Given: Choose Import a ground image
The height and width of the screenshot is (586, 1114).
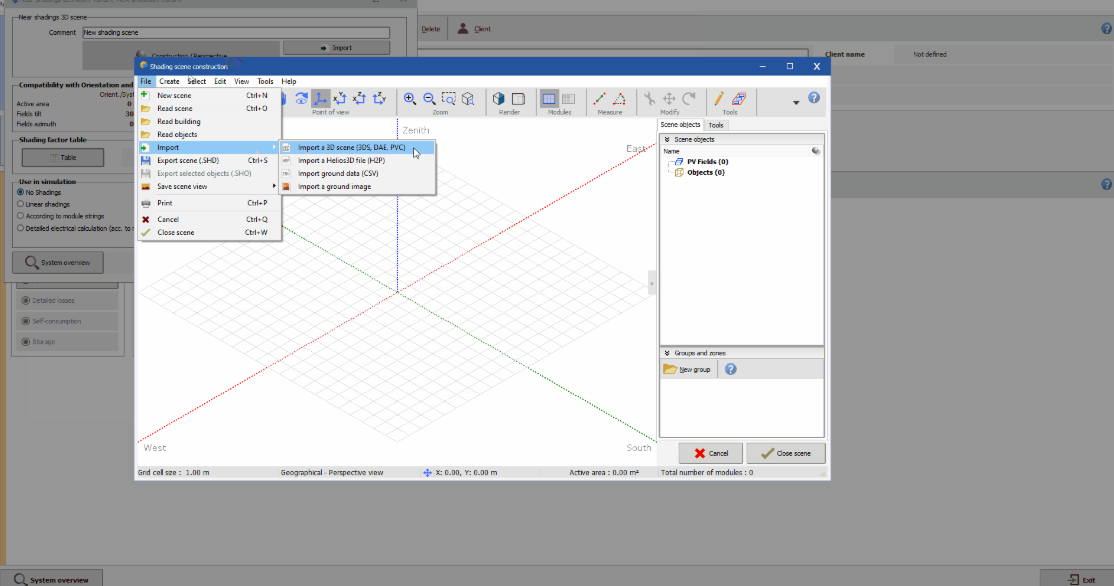Looking at the screenshot, I should 357,187.
